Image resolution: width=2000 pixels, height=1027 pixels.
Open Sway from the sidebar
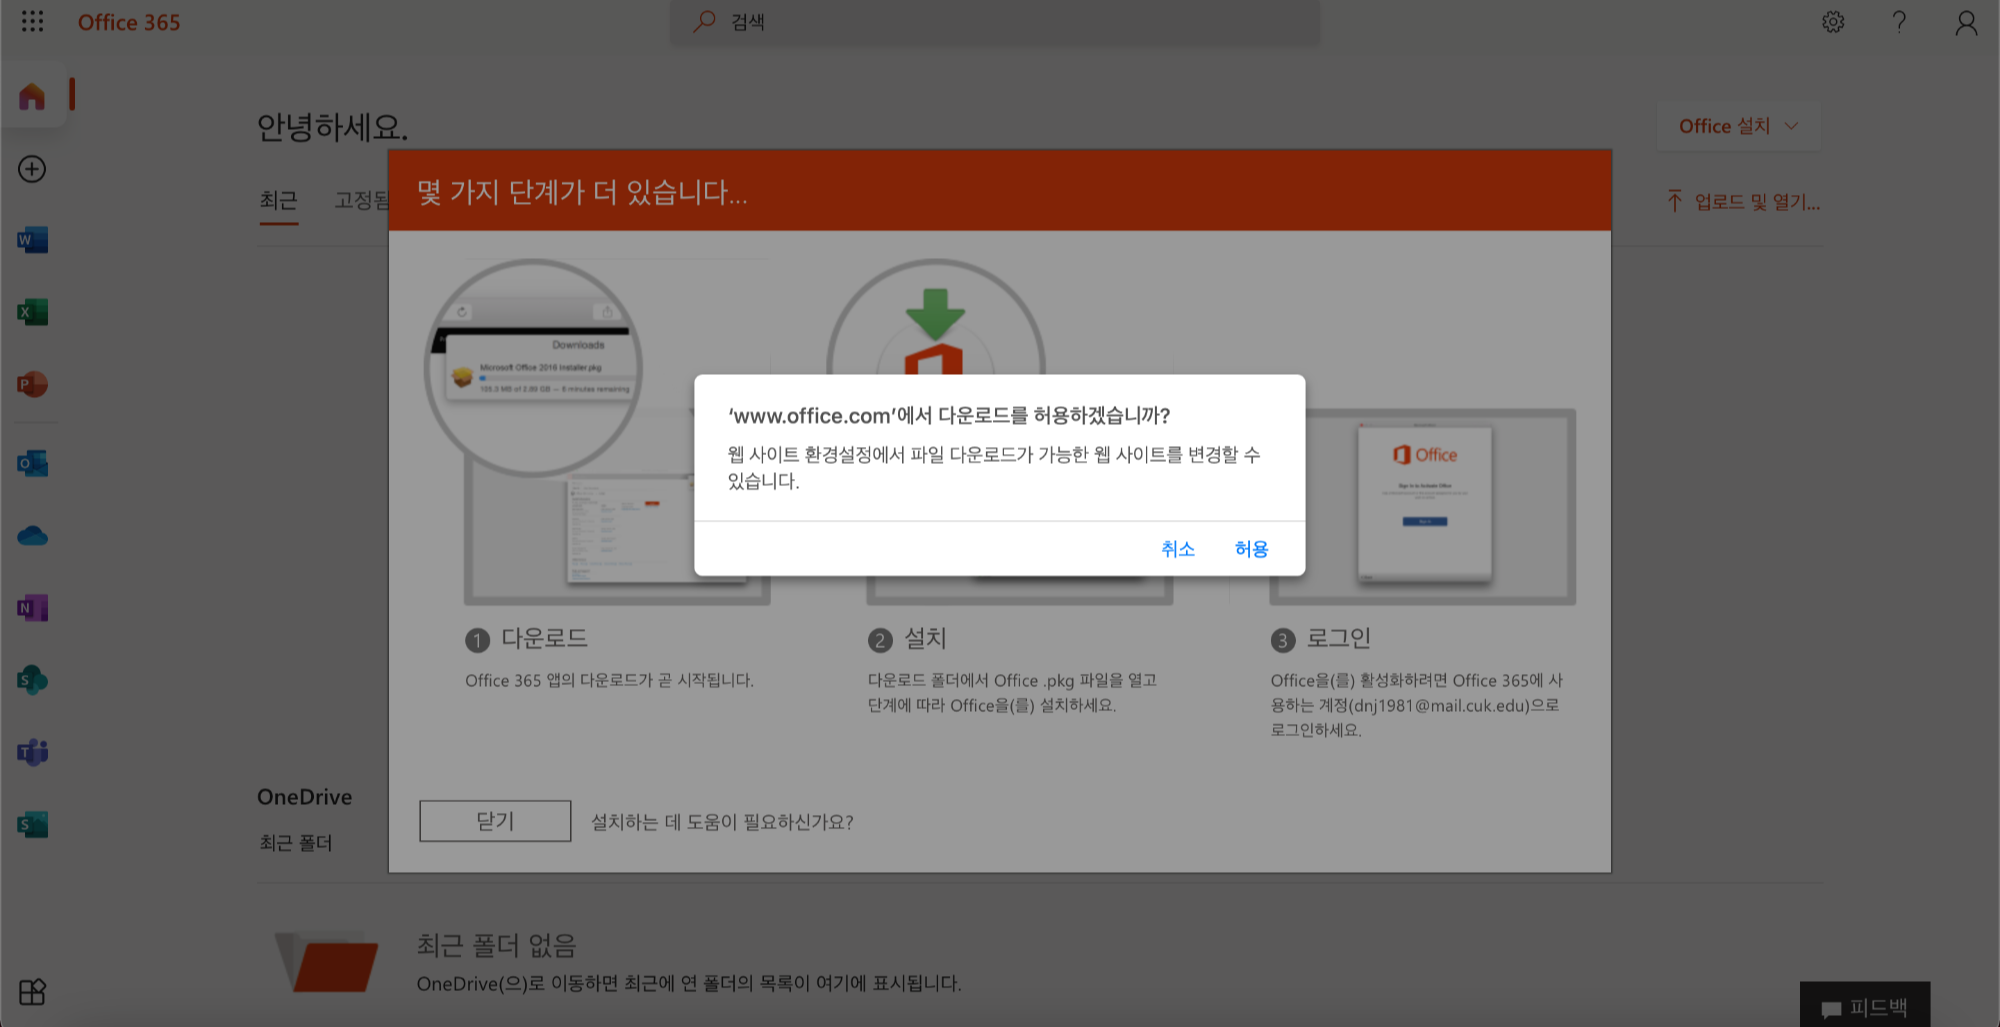32,824
